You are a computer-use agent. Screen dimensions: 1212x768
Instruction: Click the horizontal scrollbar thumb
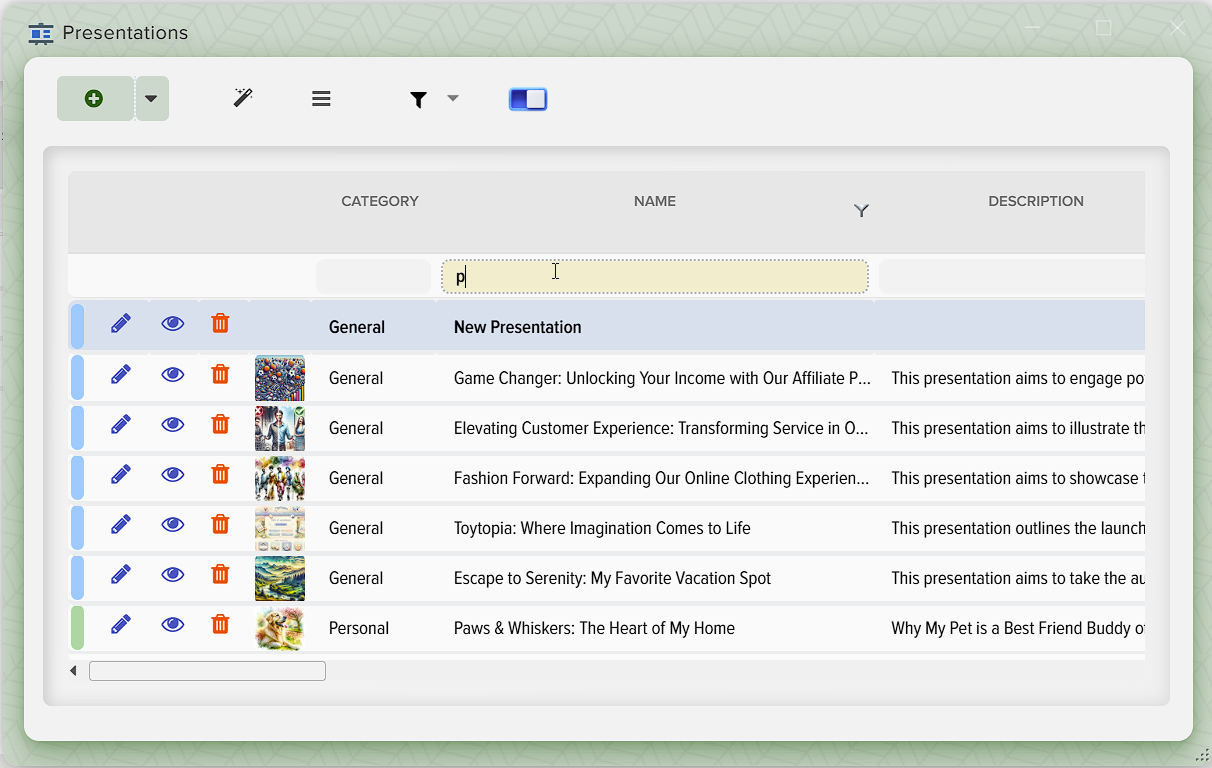pyautogui.click(x=207, y=671)
